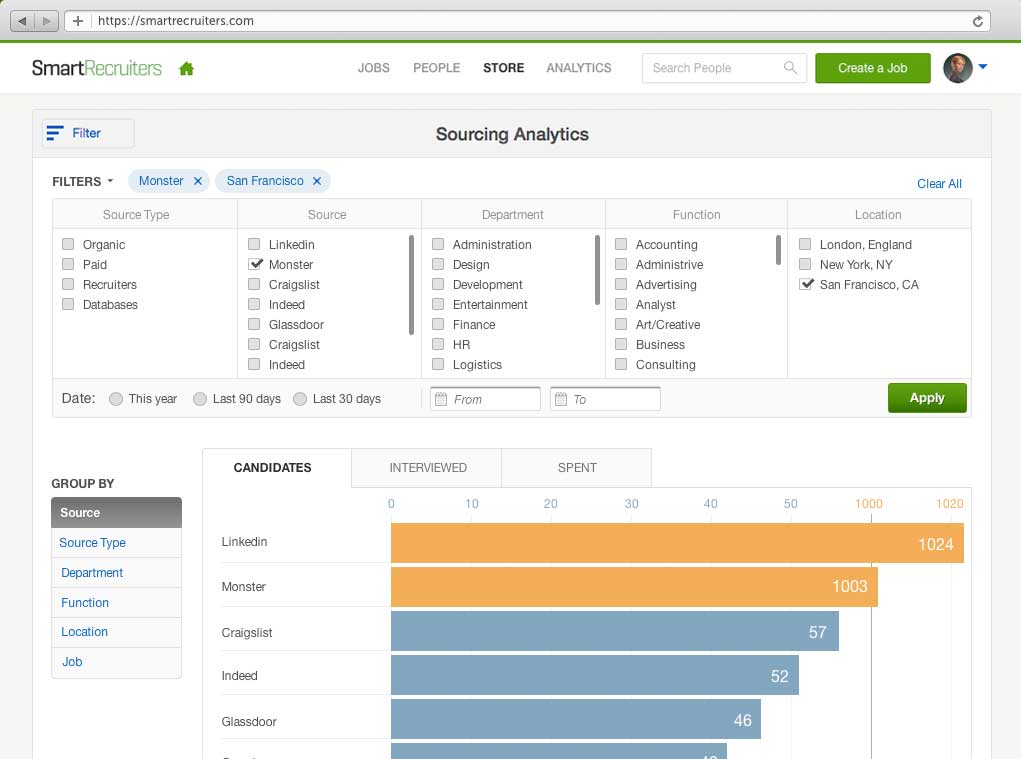This screenshot has height=759, width=1021.
Task: Click the Indeed 52 bar
Action: (x=594, y=675)
